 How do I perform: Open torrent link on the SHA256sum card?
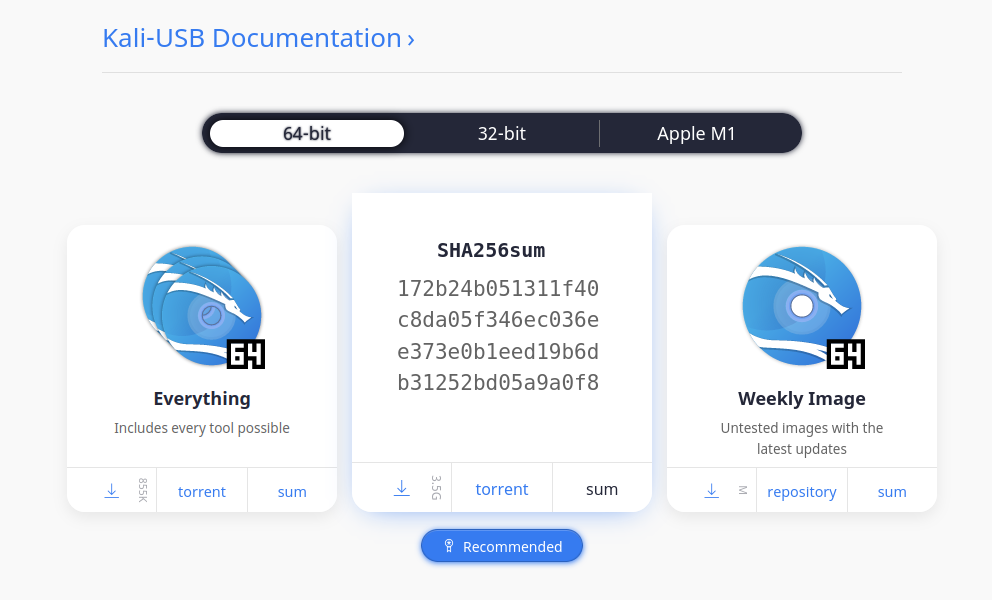tap(502, 489)
